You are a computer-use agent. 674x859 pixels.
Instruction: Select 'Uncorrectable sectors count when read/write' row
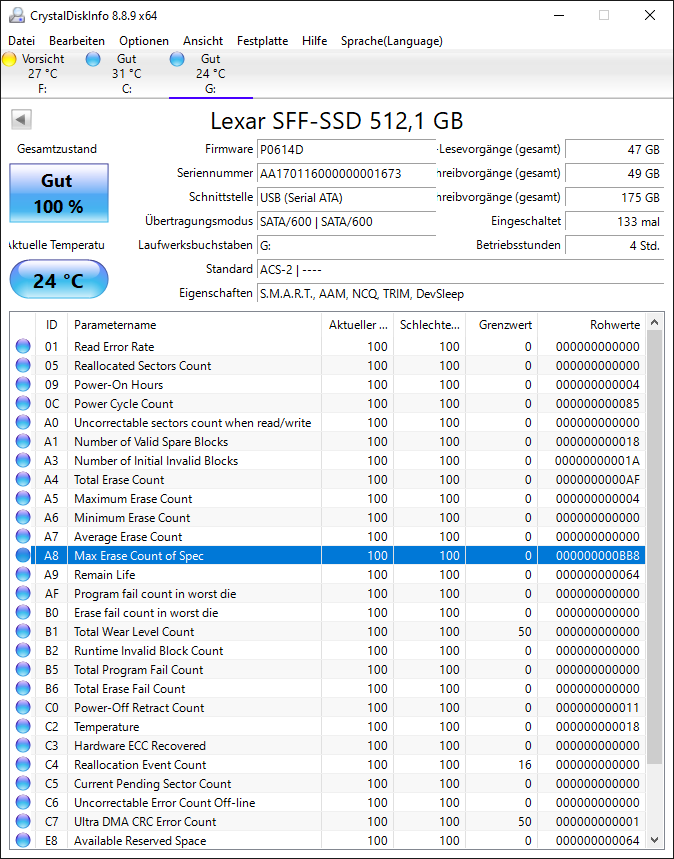click(328, 422)
